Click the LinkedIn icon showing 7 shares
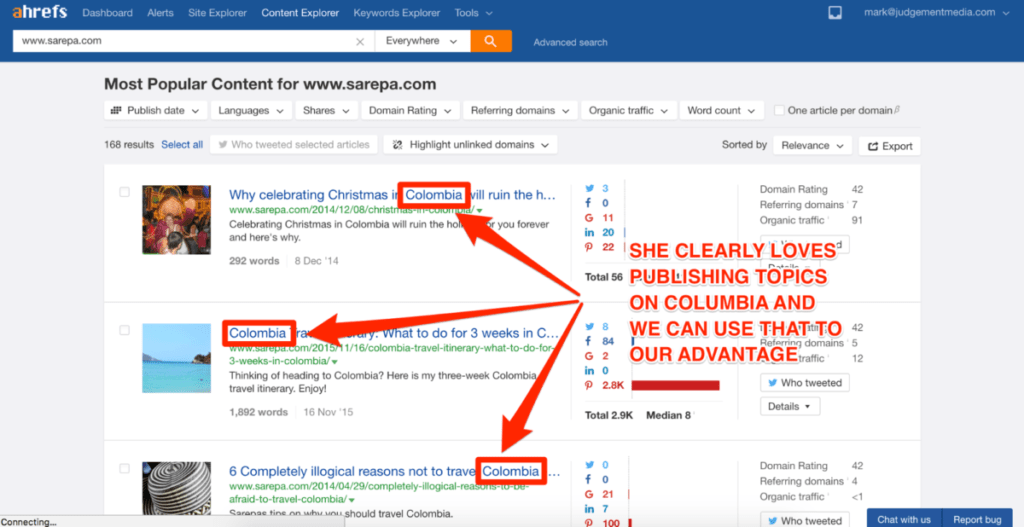The height and width of the screenshot is (527, 1024). (589, 509)
